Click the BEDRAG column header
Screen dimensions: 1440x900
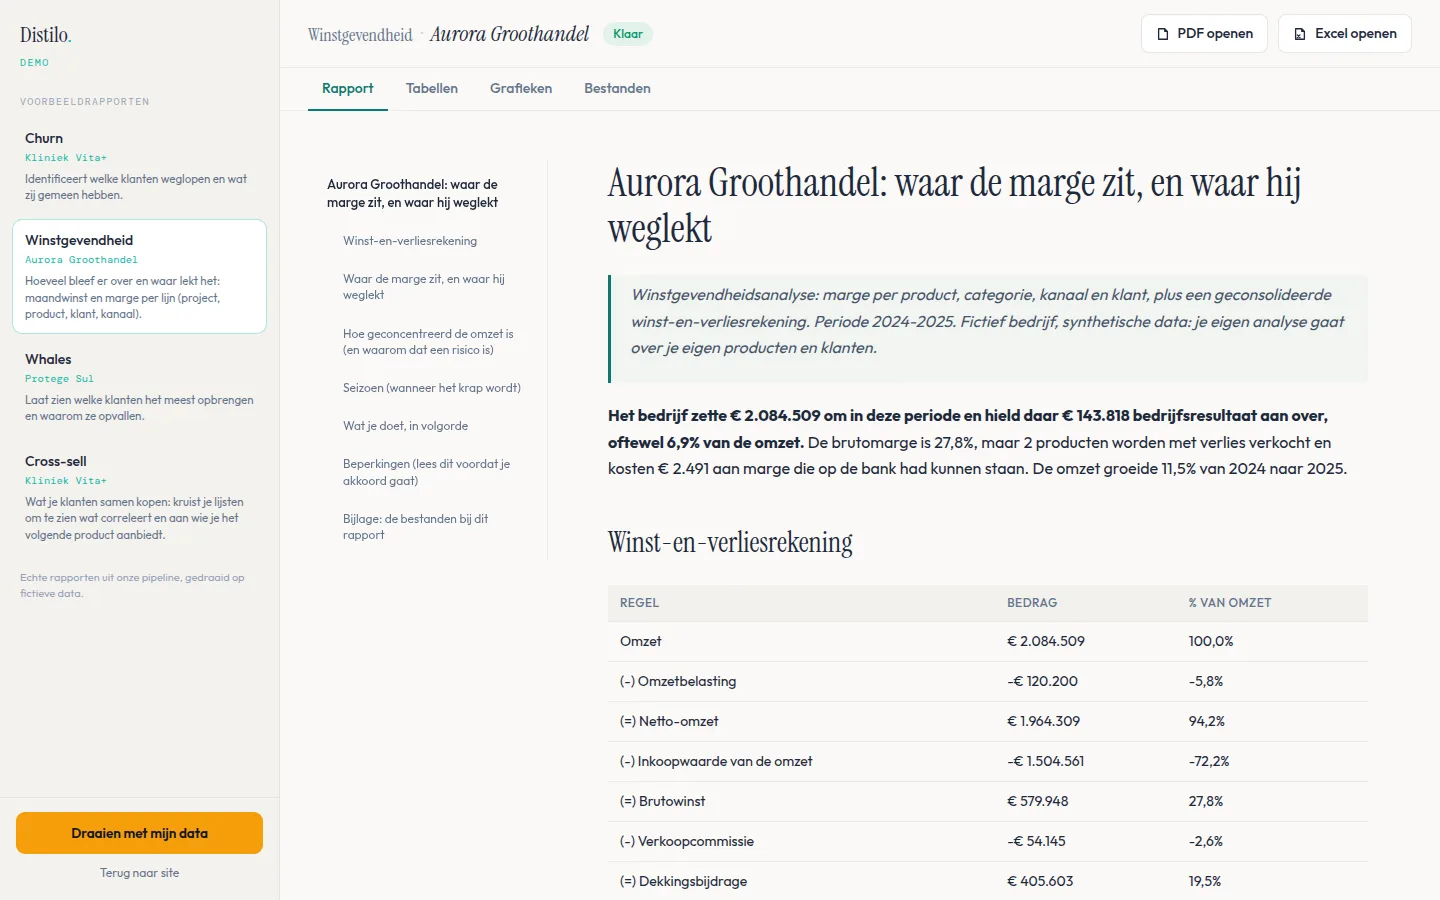1032,603
